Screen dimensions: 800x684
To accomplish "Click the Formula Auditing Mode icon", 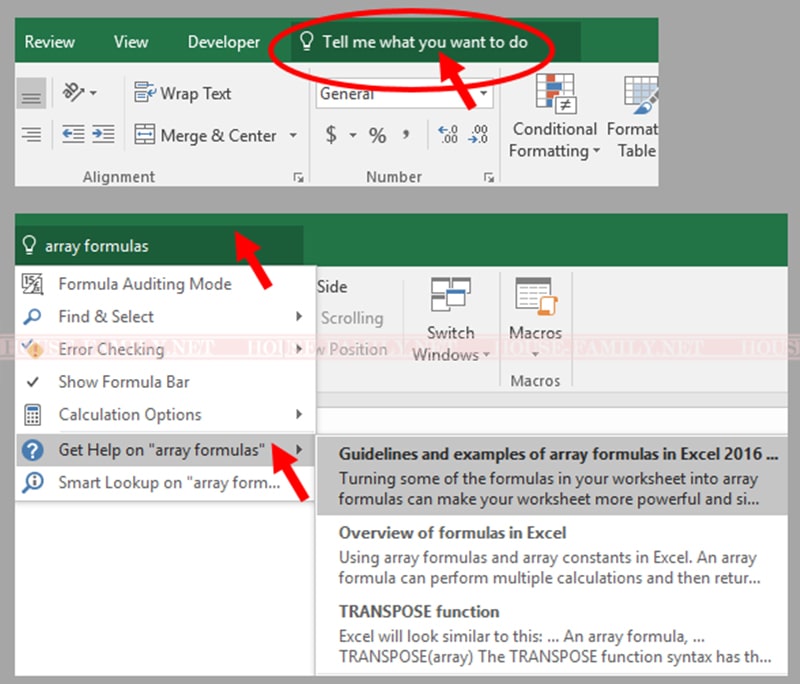I will coord(32,284).
